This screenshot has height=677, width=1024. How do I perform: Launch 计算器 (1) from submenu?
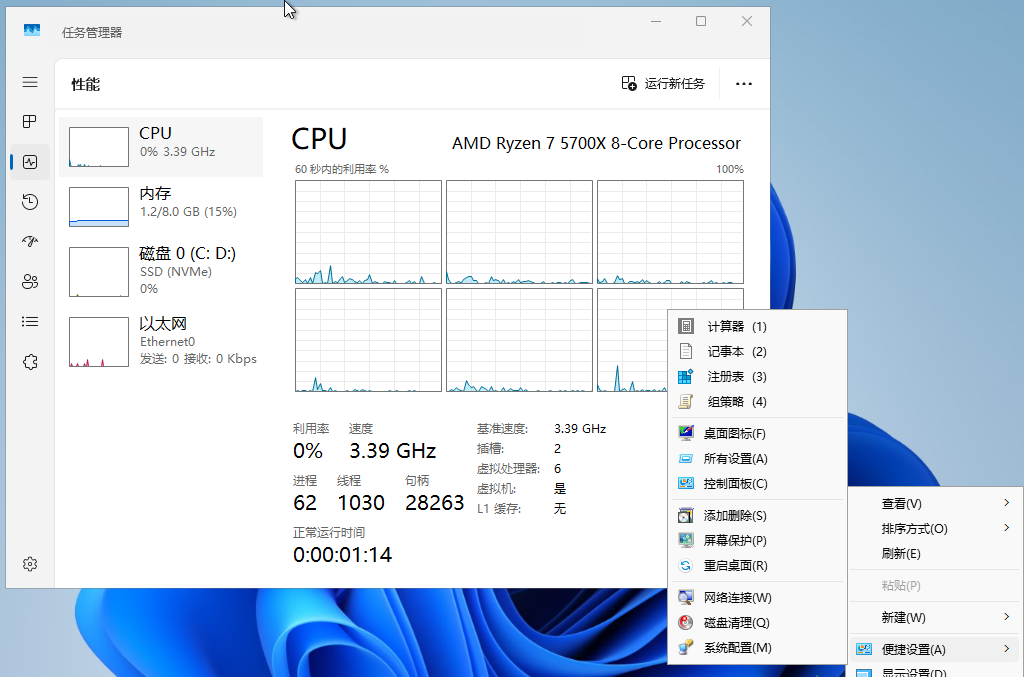pos(758,326)
